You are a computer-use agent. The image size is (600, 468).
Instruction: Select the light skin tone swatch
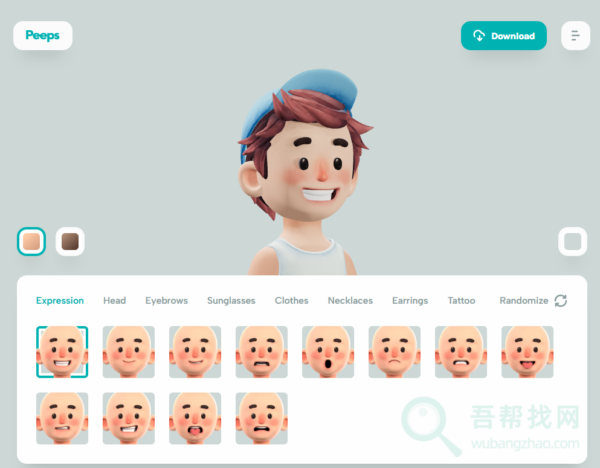point(31,241)
